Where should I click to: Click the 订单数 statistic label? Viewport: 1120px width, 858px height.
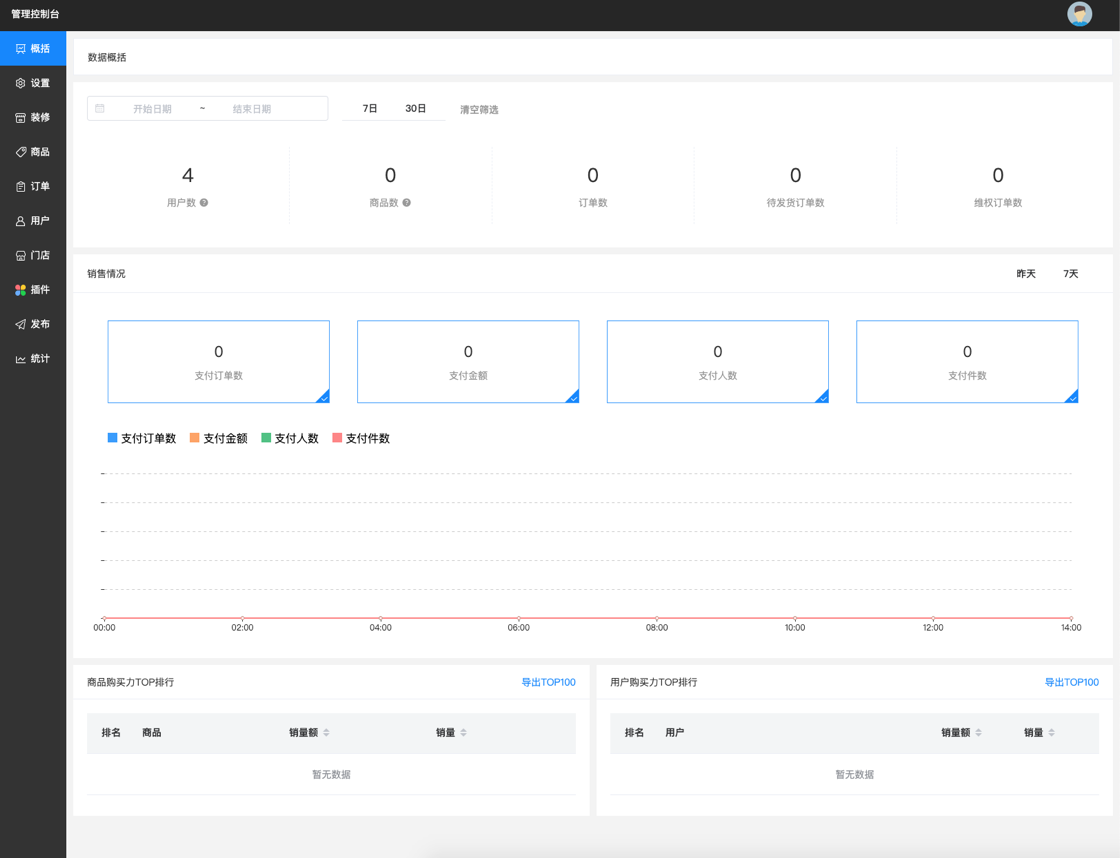(593, 203)
